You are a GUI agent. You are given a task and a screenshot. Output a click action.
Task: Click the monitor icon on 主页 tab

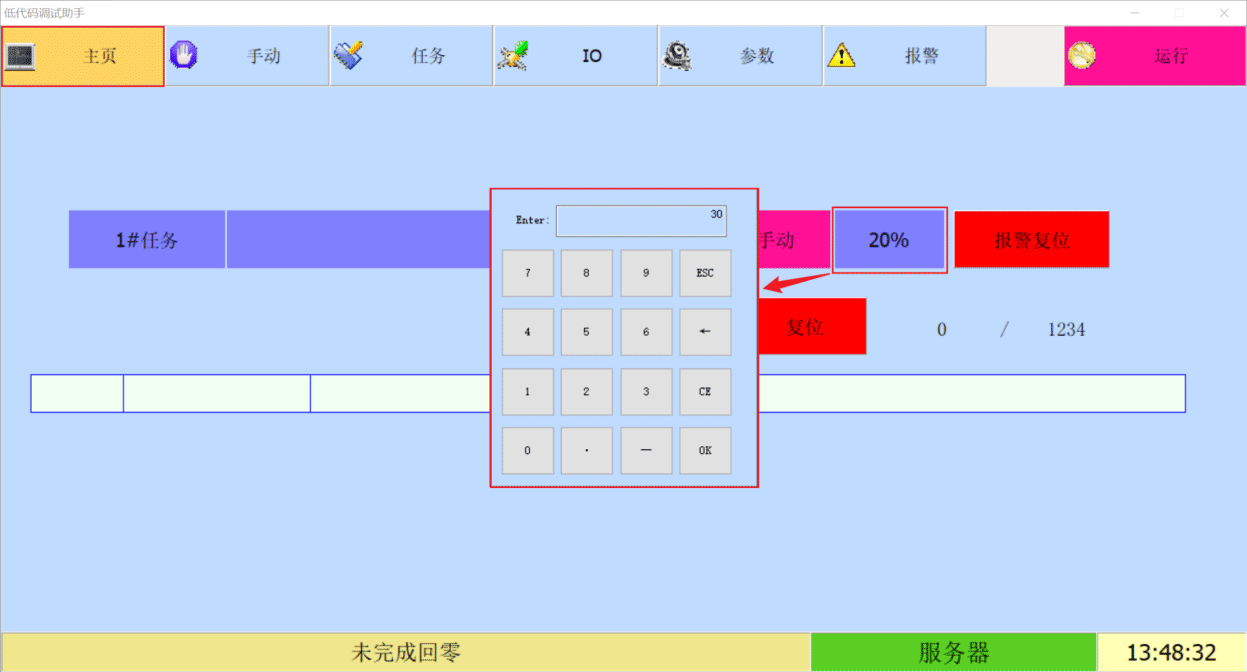coord(20,56)
